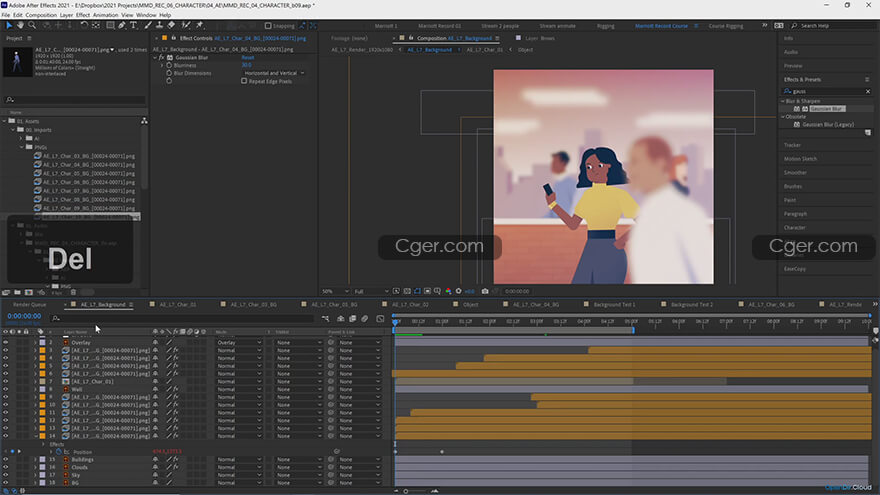
Task: Click the viewer snapshot camera icon
Action: point(485,291)
